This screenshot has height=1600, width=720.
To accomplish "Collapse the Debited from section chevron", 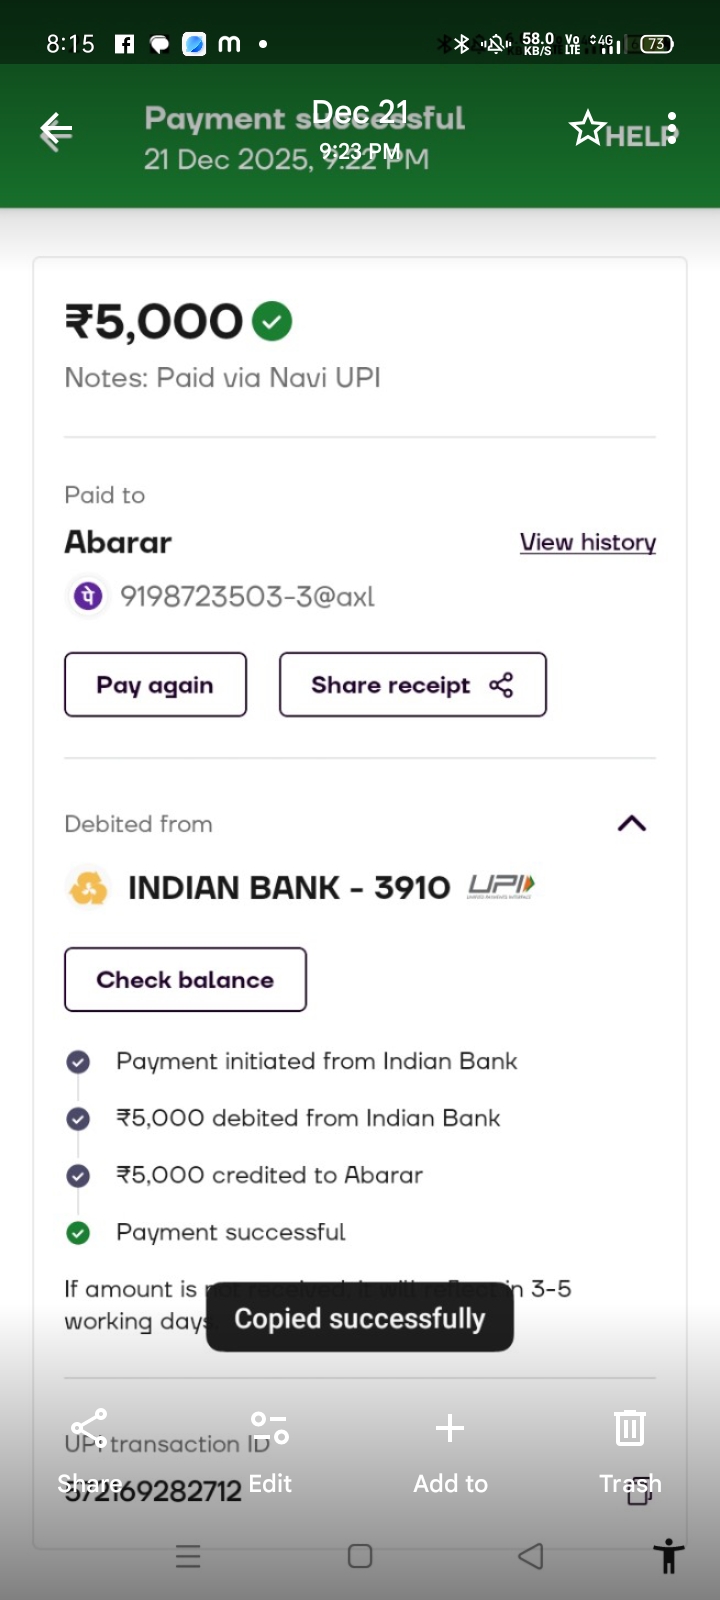I will [632, 824].
